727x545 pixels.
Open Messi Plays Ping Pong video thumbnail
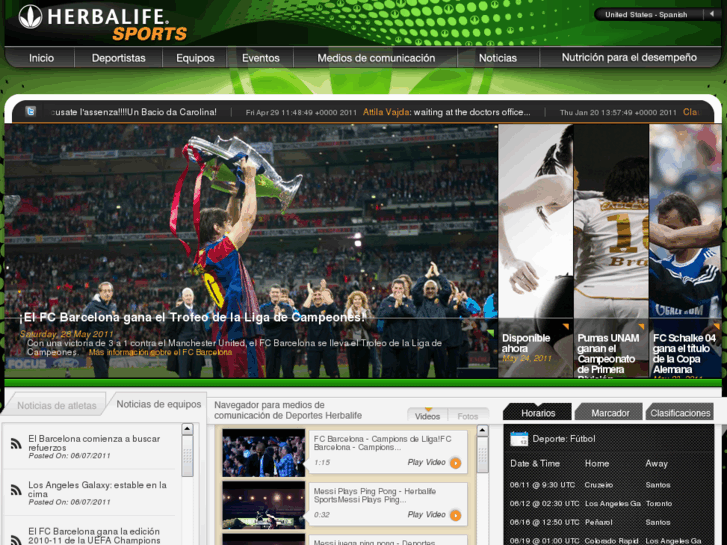pos(264,505)
